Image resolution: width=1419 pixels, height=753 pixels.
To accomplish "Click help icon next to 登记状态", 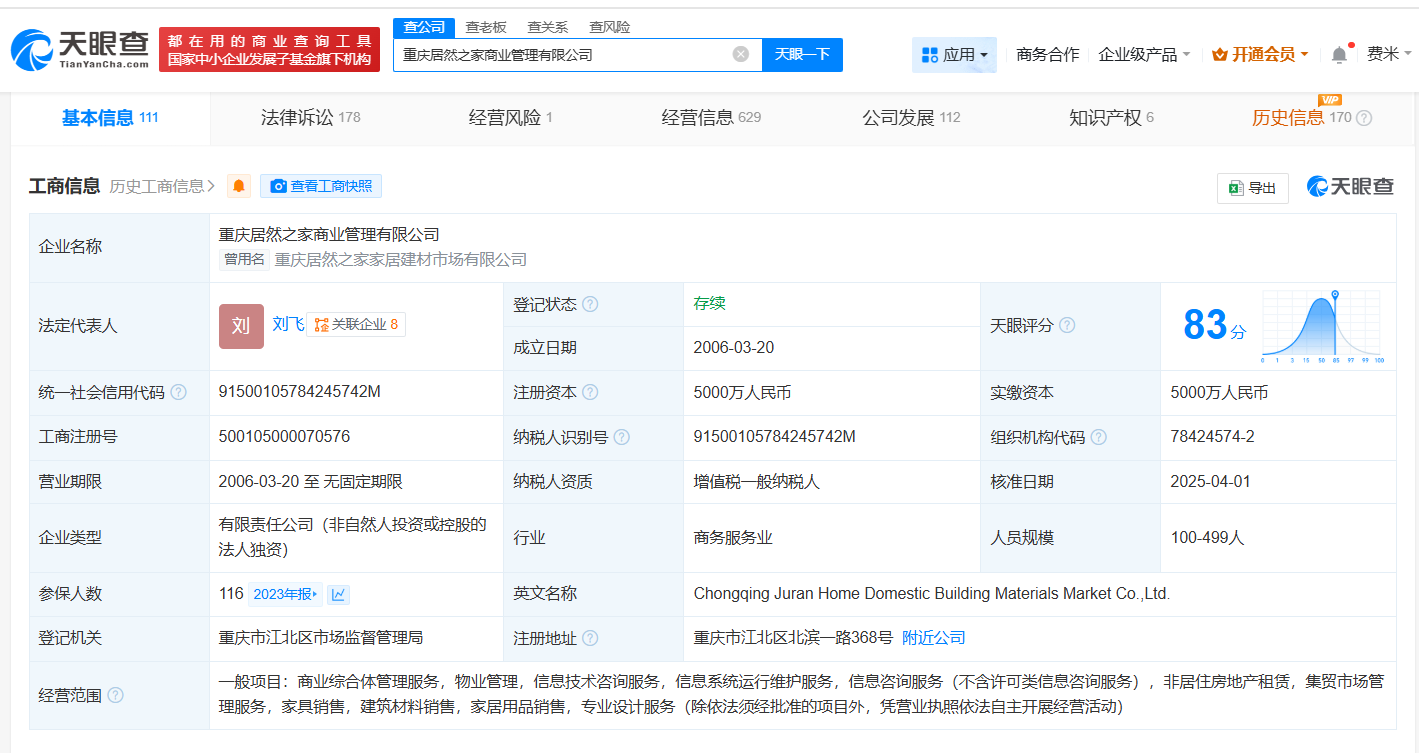I will click(x=590, y=304).
